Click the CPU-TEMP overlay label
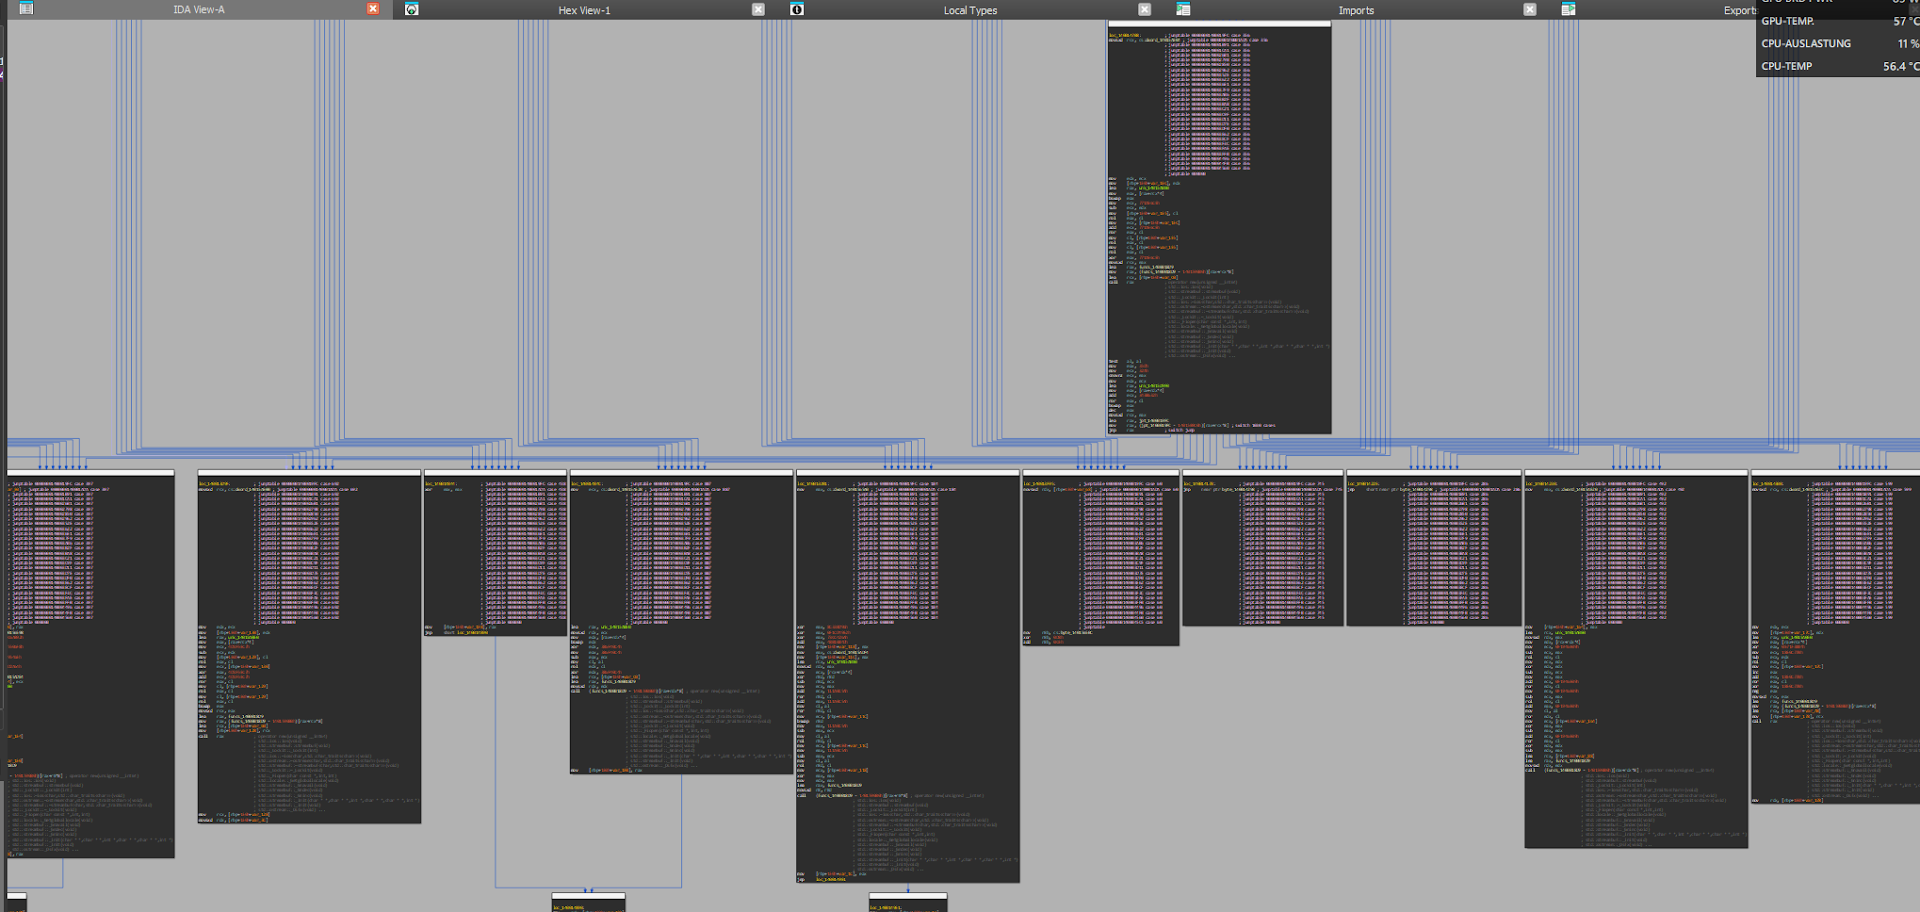The width and height of the screenshot is (1920, 912). point(1787,66)
